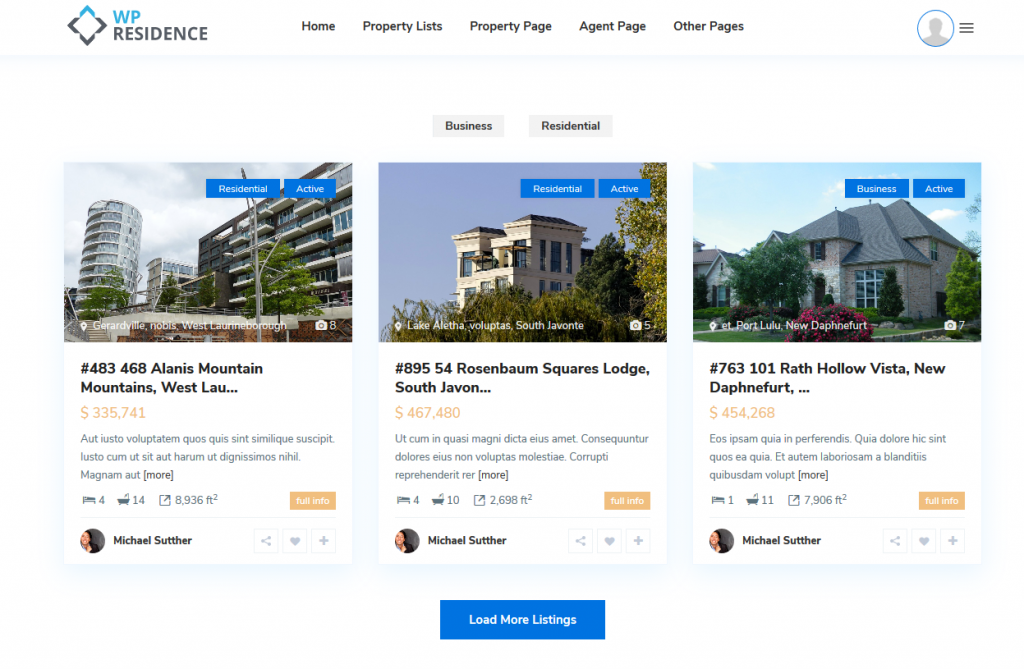Image resolution: width=1024 pixels, height=669 pixels.
Task: Favorite the Rath Hollow Vista listing
Action: click(923, 541)
